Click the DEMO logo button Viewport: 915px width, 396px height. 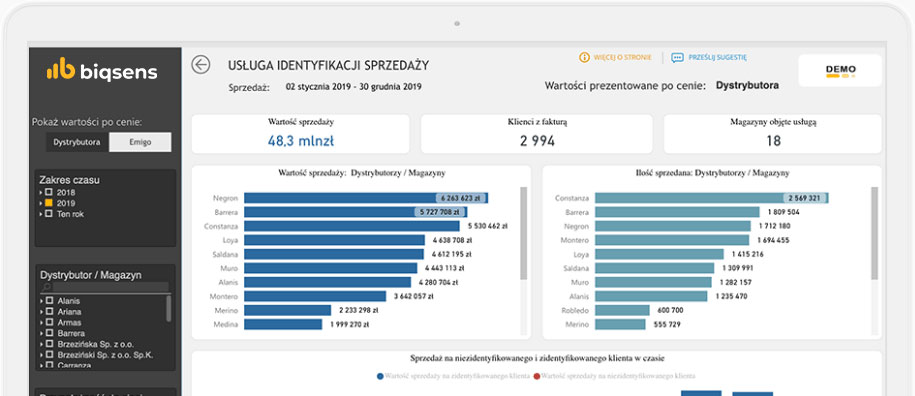(x=840, y=71)
